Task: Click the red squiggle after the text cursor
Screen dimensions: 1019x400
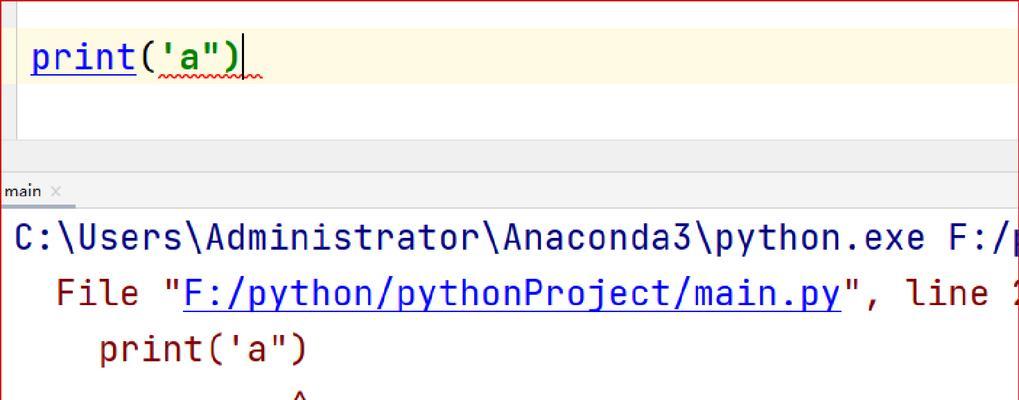Action: pyautogui.click(x=253, y=77)
